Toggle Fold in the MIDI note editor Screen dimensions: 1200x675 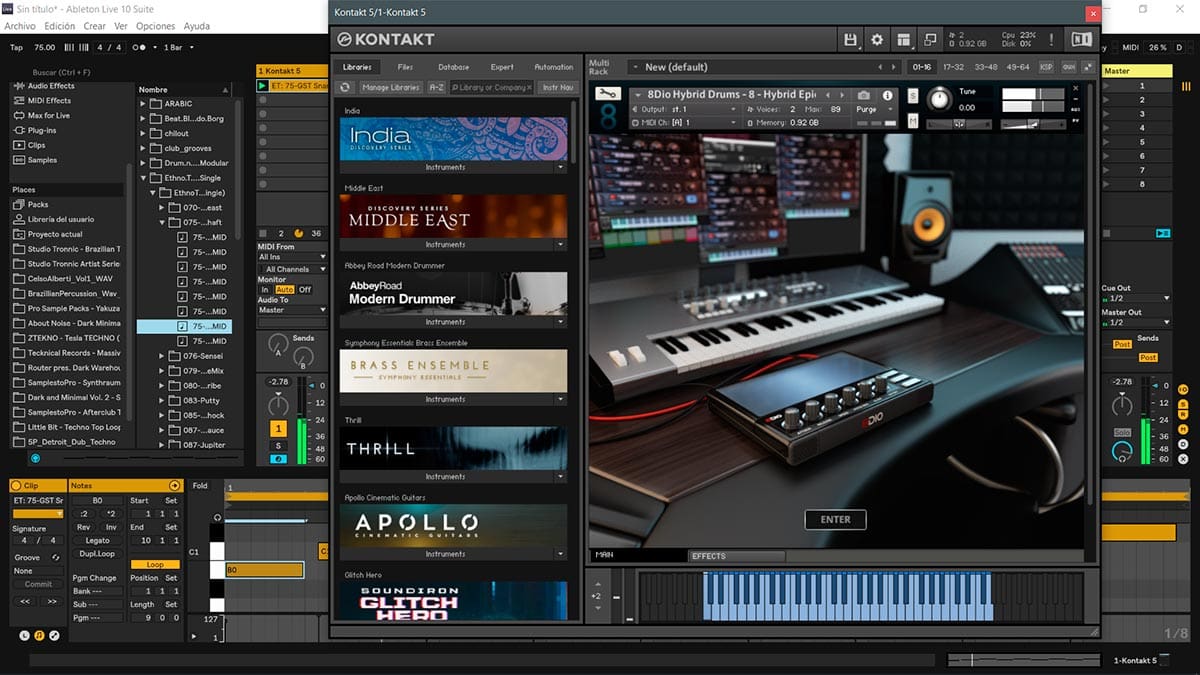(200, 486)
